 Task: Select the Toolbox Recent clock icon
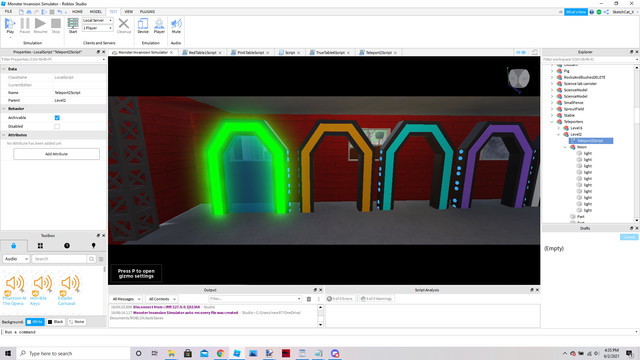(67, 246)
